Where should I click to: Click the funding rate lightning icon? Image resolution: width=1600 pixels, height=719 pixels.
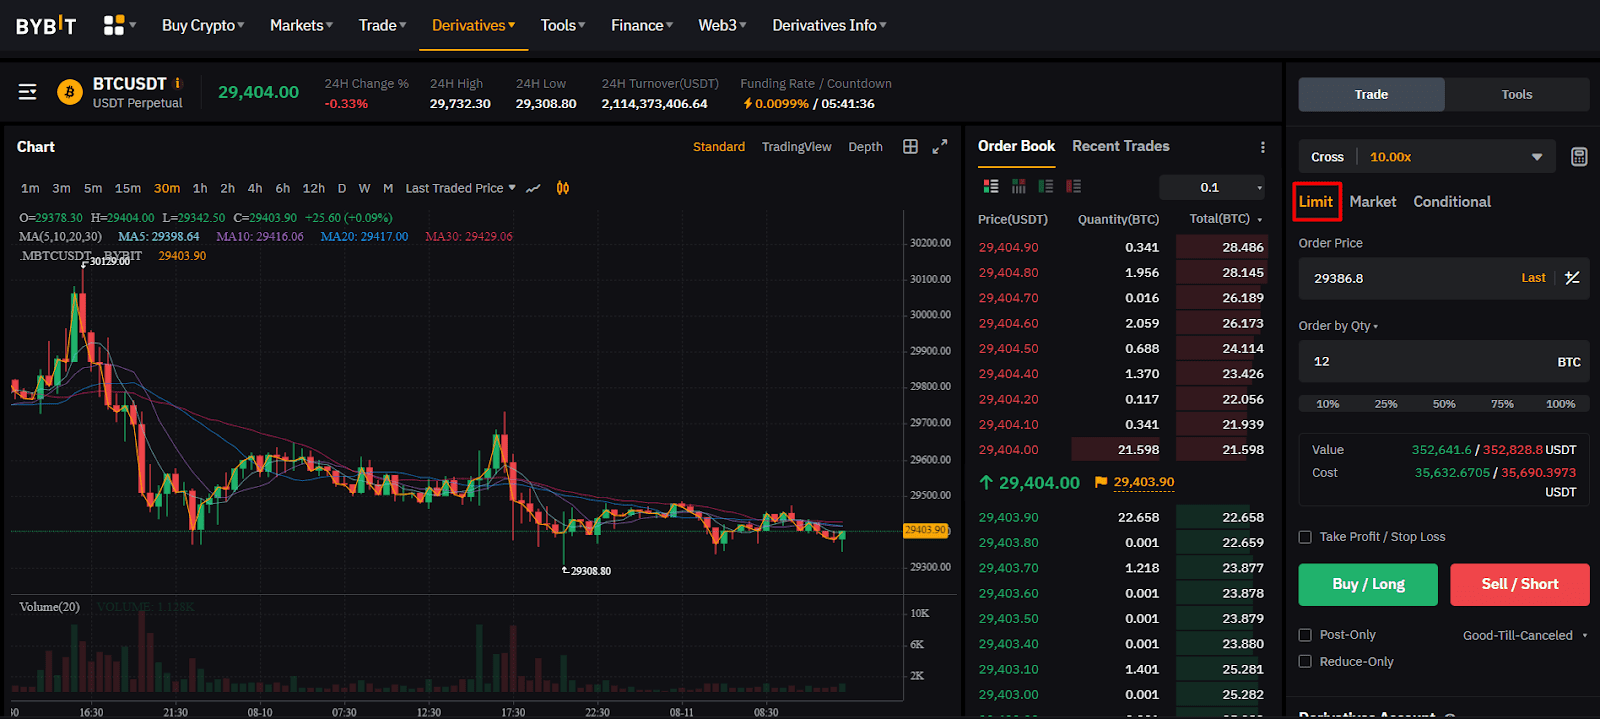click(748, 103)
